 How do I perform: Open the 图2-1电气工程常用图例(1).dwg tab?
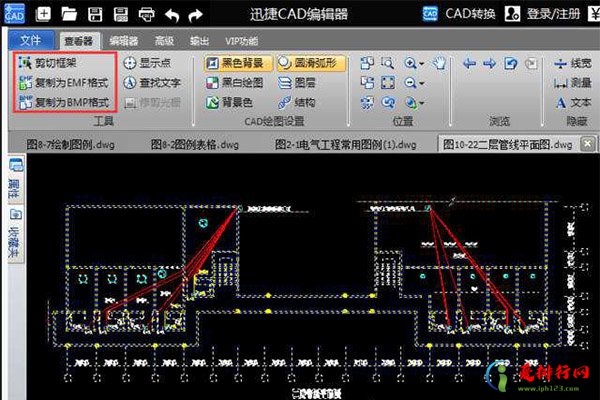[x=346, y=145]
